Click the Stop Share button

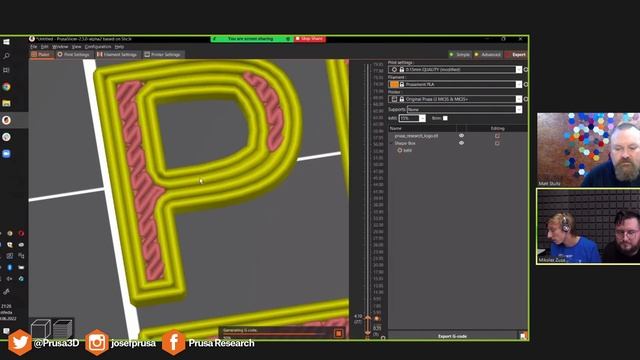pos(309,39)
